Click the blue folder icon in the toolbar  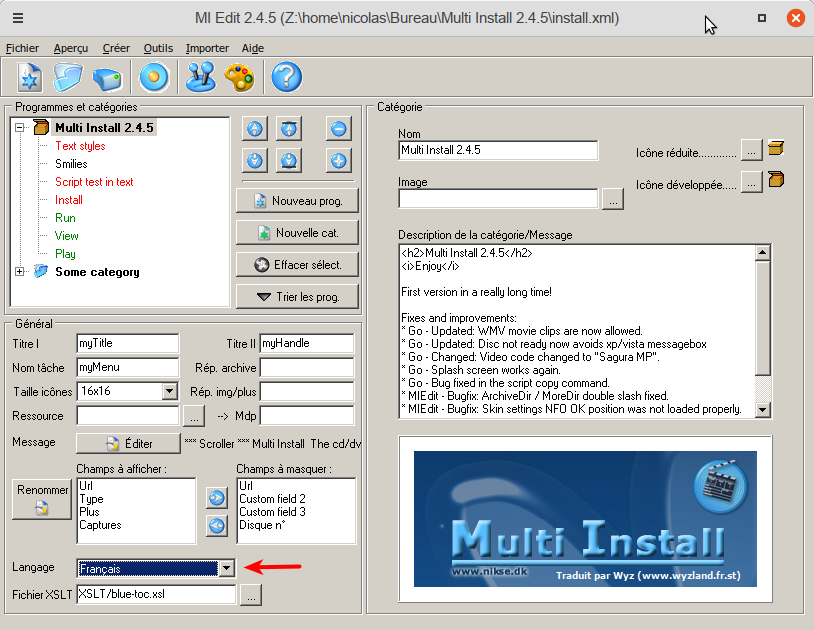point(68,77)
